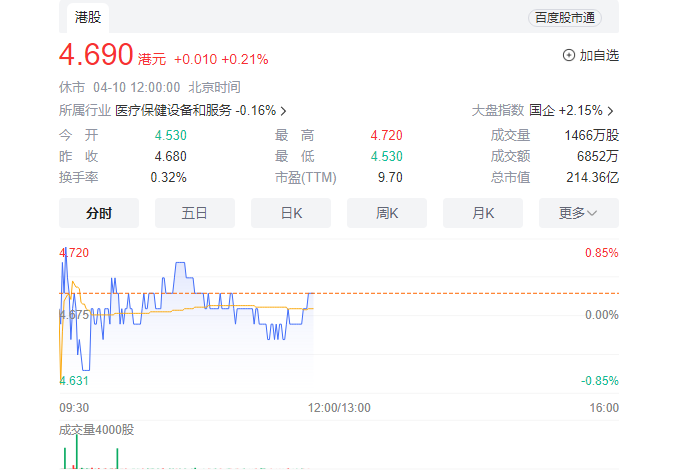The image size is (676, 476).
Task: Show the 周K weekly chart
Action: click(x=387, y=213)
